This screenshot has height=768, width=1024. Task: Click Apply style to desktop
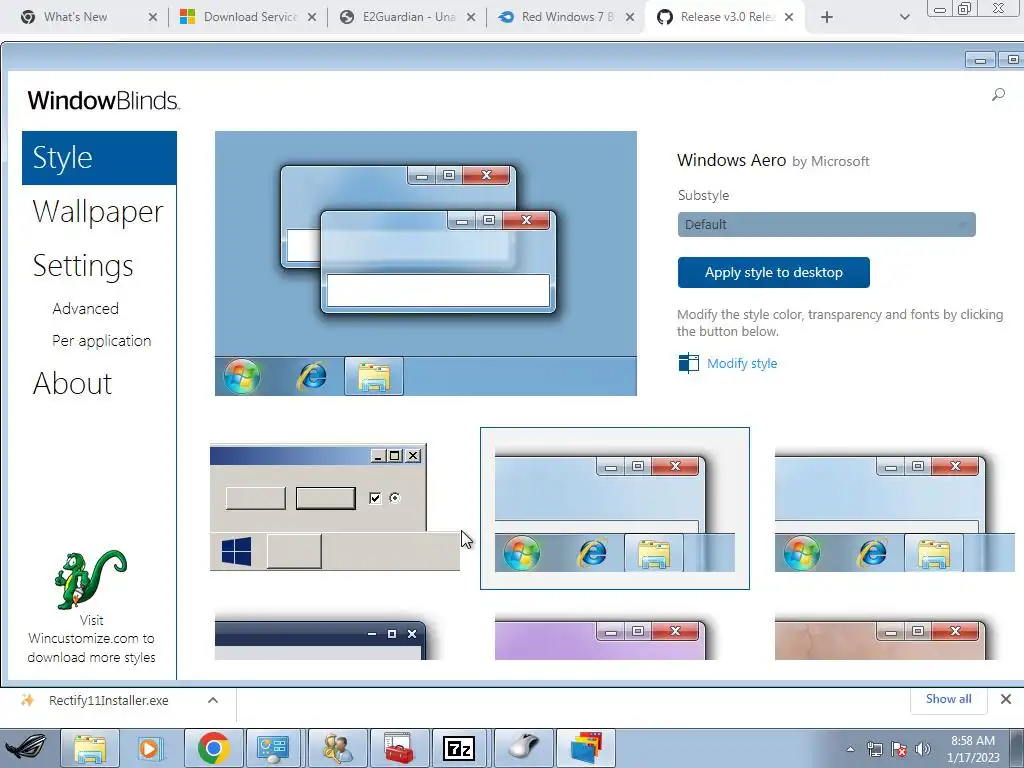[x=773, y=272]
